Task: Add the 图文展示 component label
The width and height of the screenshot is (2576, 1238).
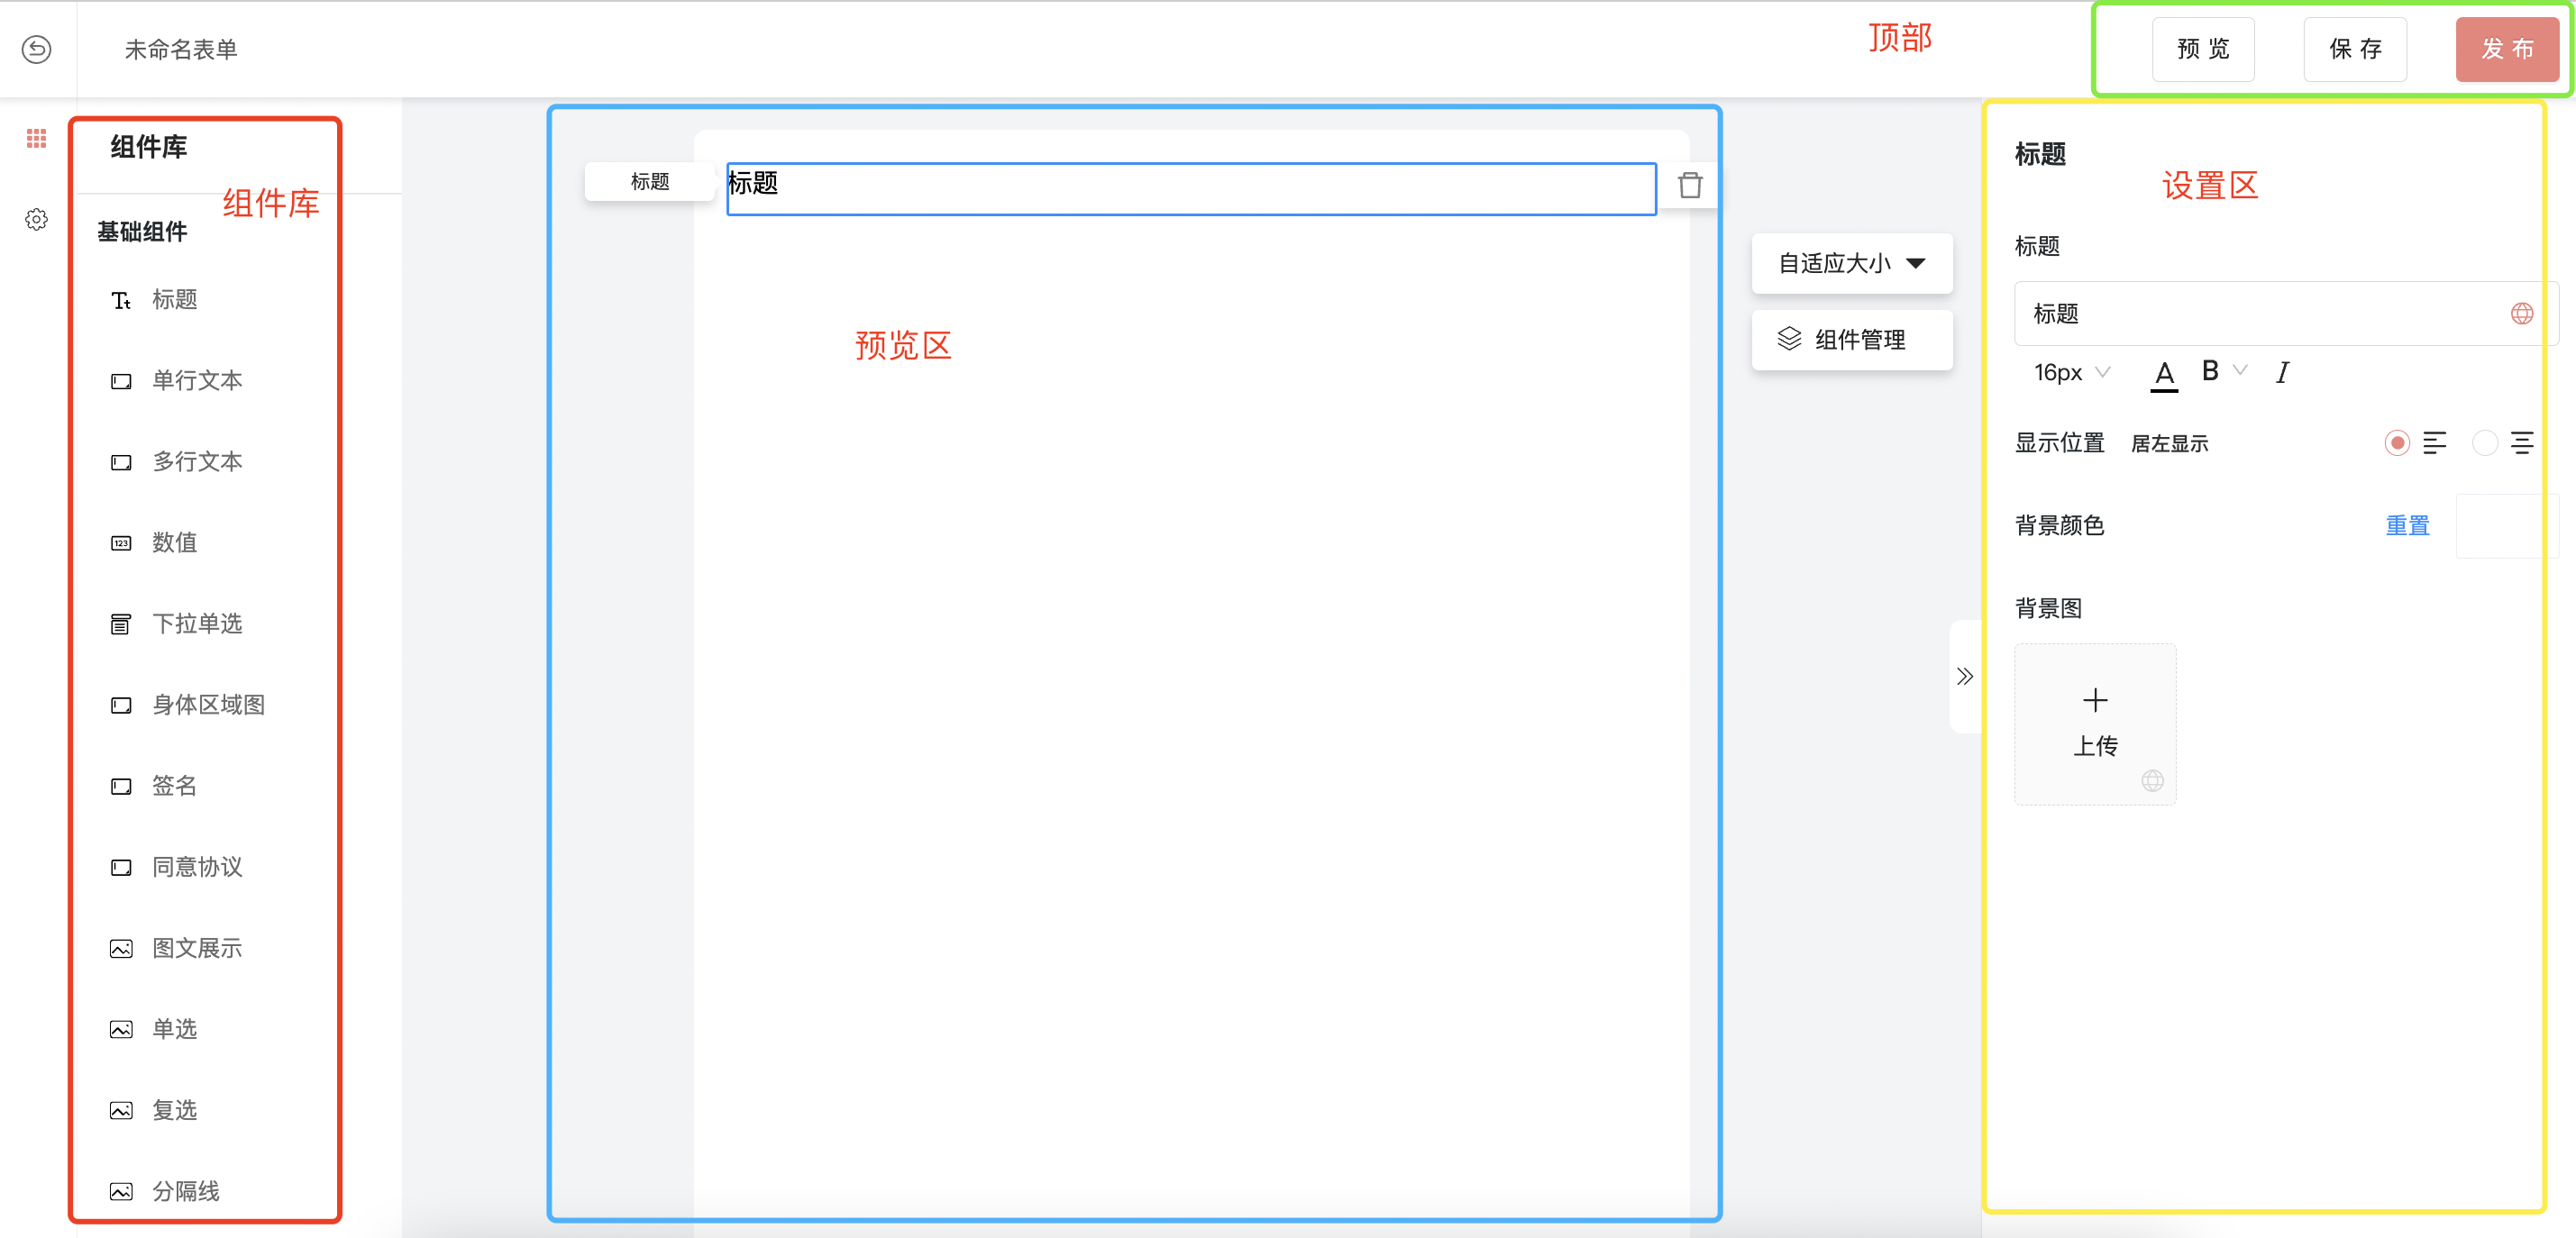Action: point(197,948)
